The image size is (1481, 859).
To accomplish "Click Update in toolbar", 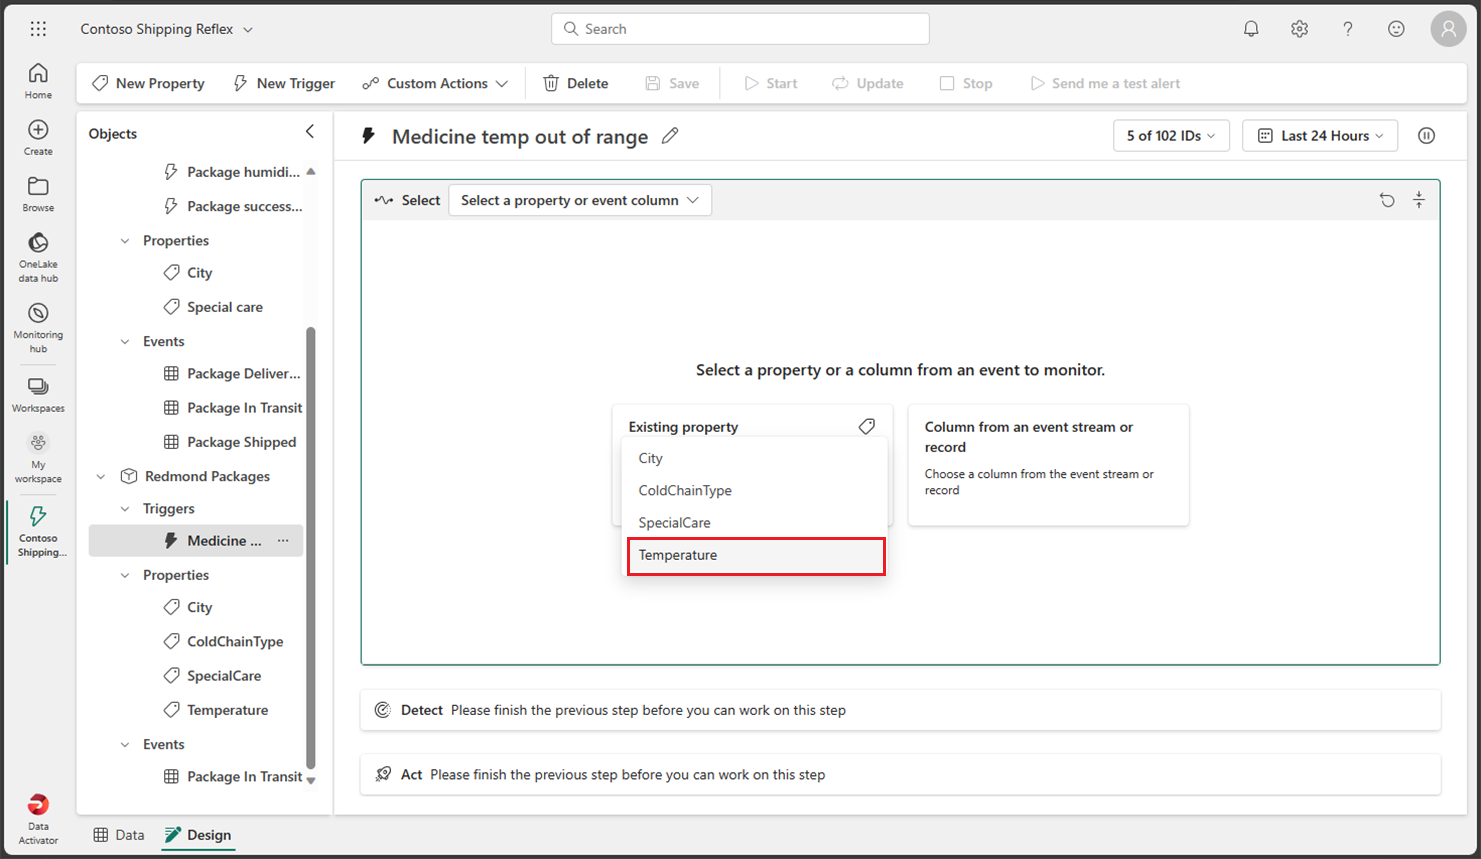I will (867, 83).
